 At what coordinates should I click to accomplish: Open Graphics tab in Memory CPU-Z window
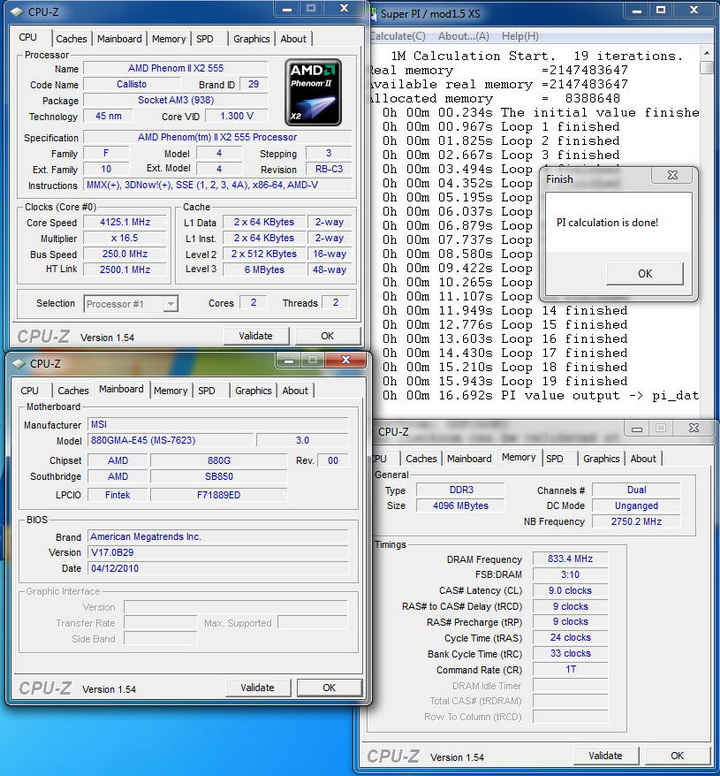(x=601, y=459)
